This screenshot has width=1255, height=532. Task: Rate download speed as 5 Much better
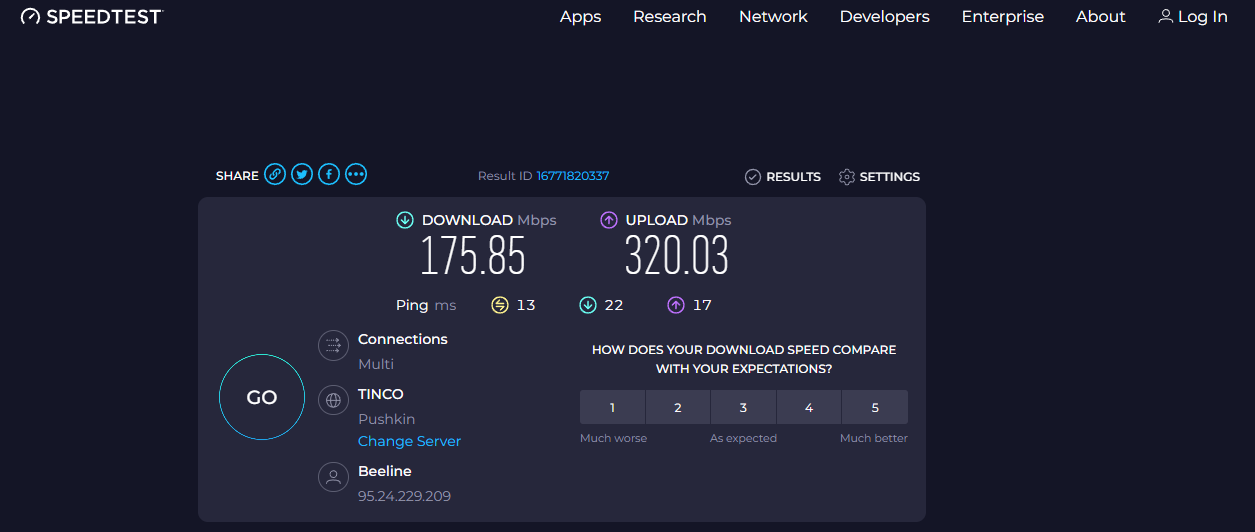(875, 407)
